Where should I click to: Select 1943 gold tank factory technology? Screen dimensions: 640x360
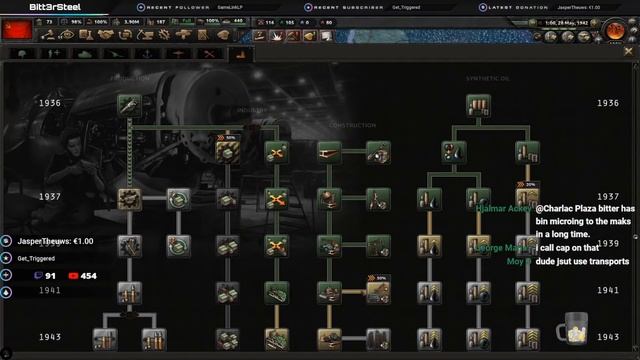point(276,340)
